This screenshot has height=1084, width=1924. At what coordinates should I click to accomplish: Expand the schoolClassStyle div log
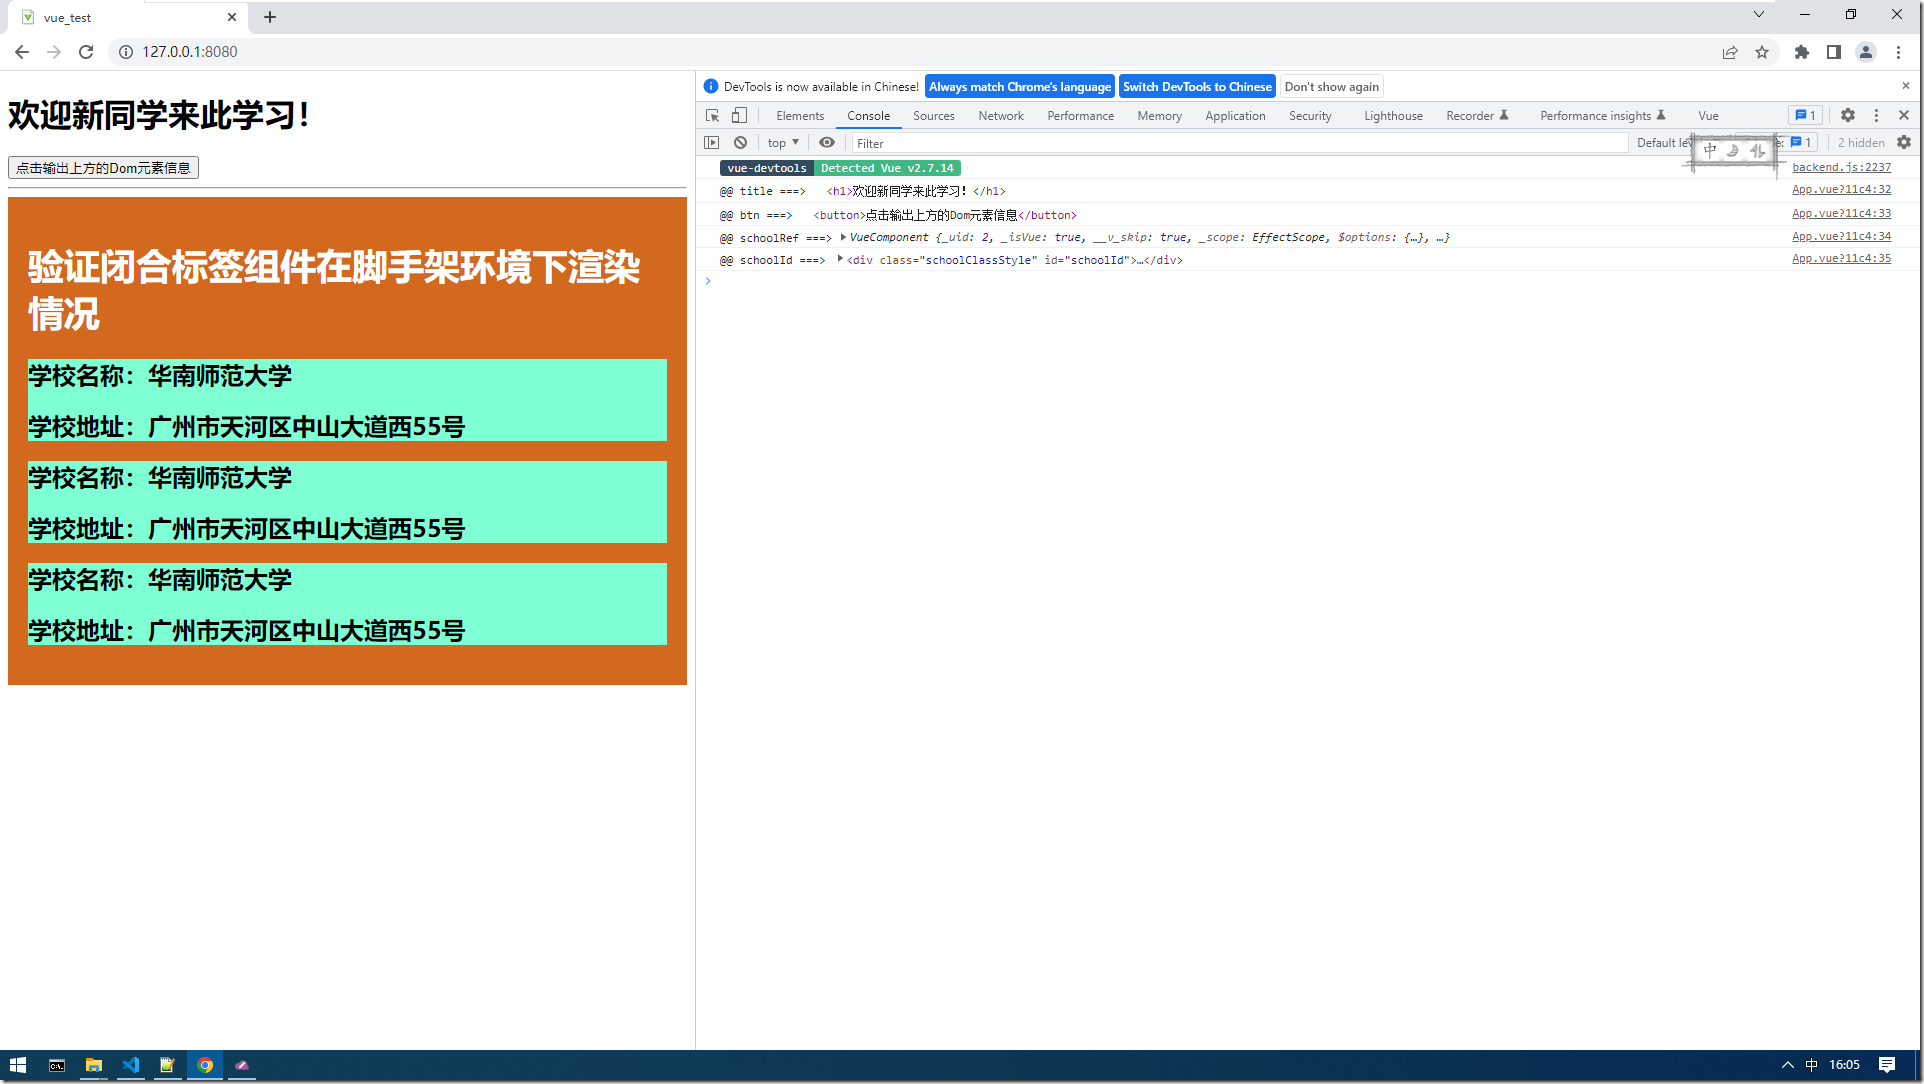(x=840, y=259)
